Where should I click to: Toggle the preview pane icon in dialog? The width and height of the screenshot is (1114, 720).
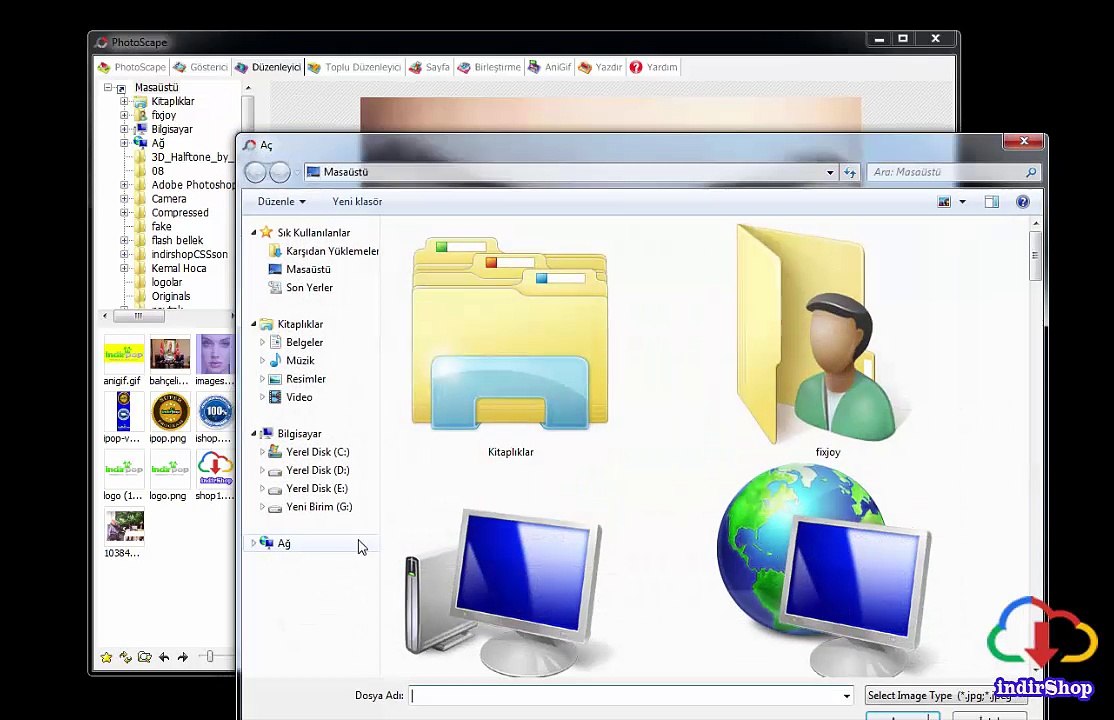click(x=991, y=202)
